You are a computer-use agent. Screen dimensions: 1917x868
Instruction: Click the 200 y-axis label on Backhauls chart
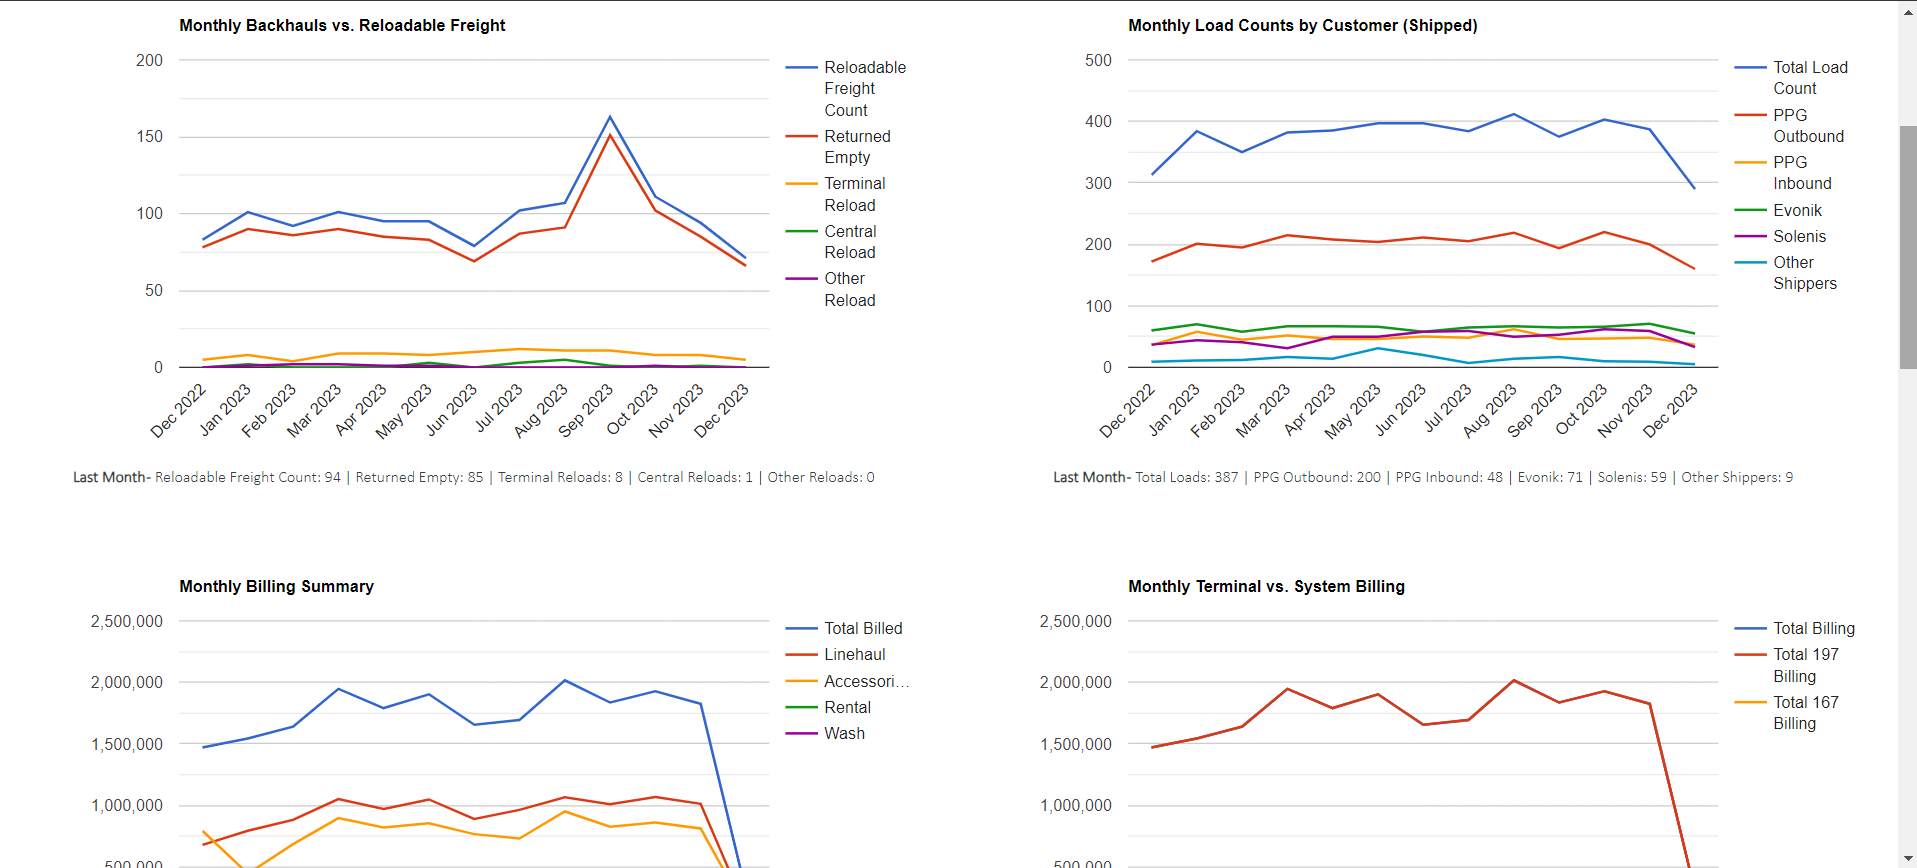pos(149,60)
